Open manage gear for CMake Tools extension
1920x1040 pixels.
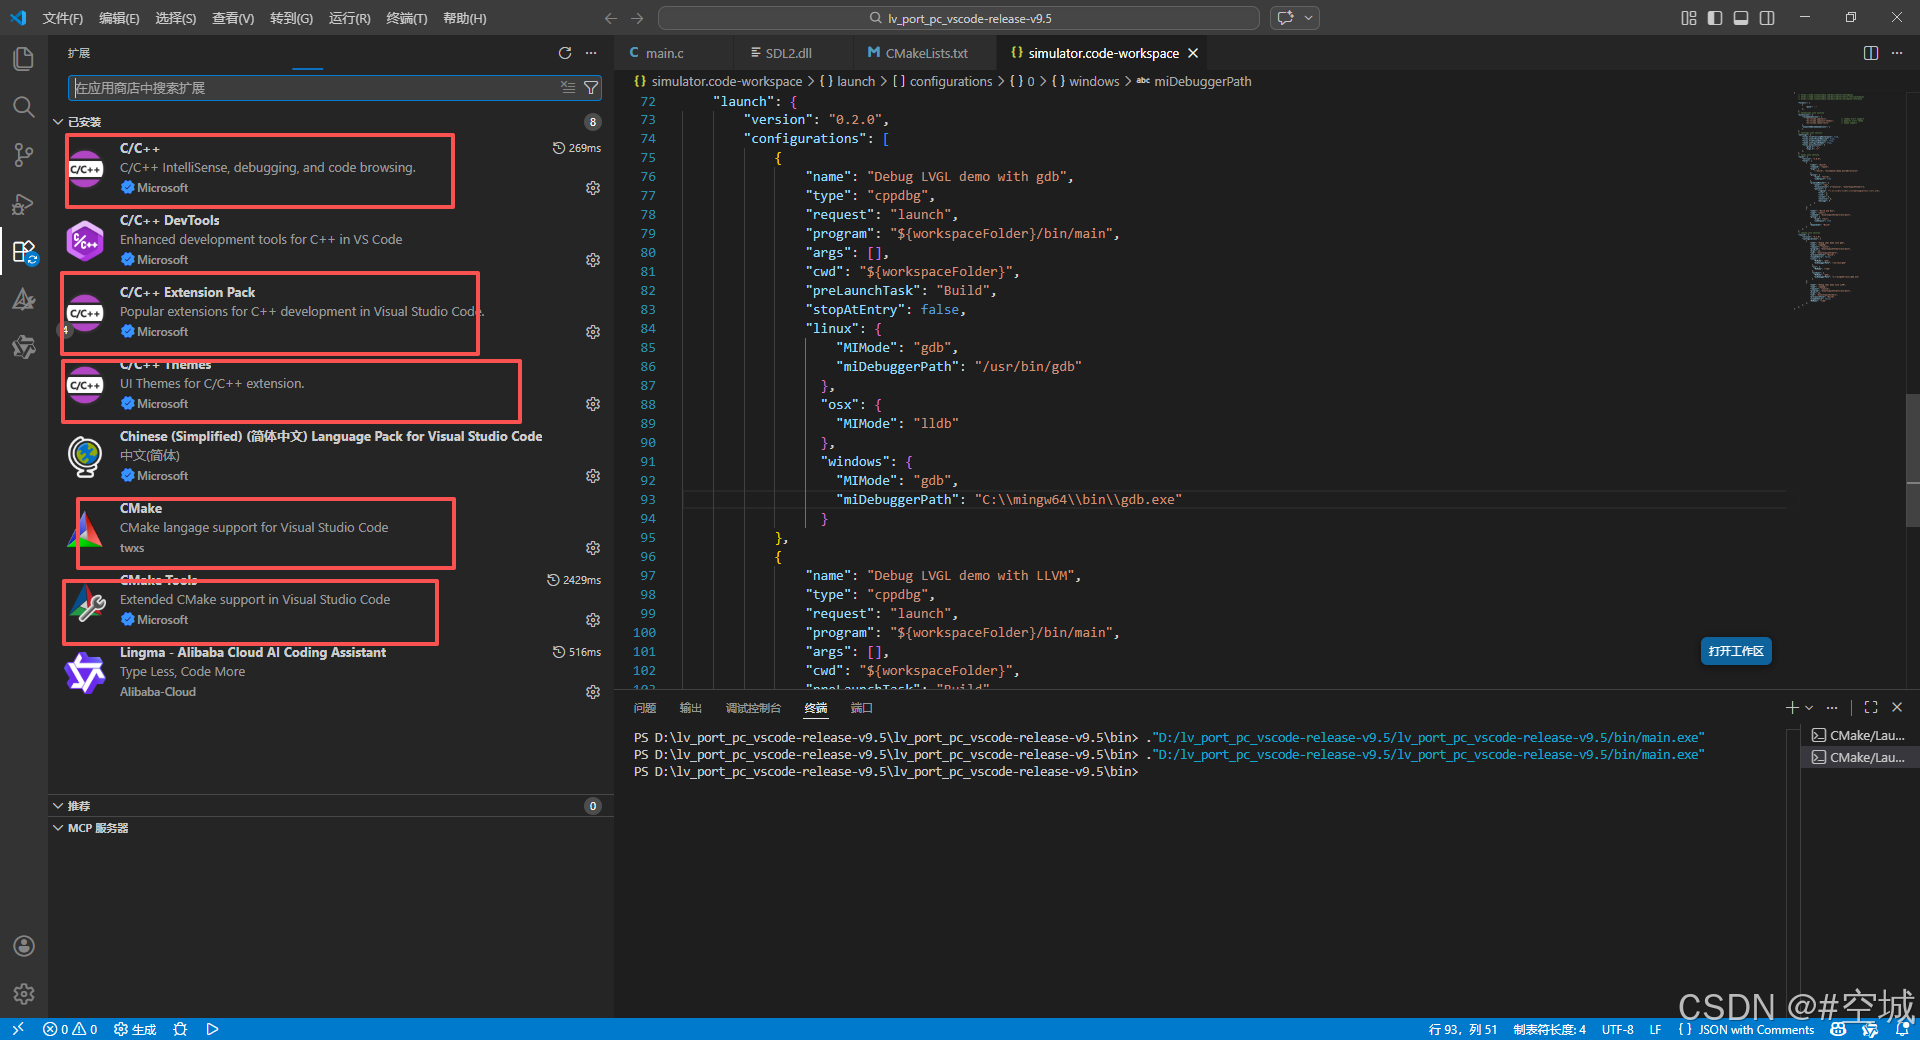pos(593,620)
